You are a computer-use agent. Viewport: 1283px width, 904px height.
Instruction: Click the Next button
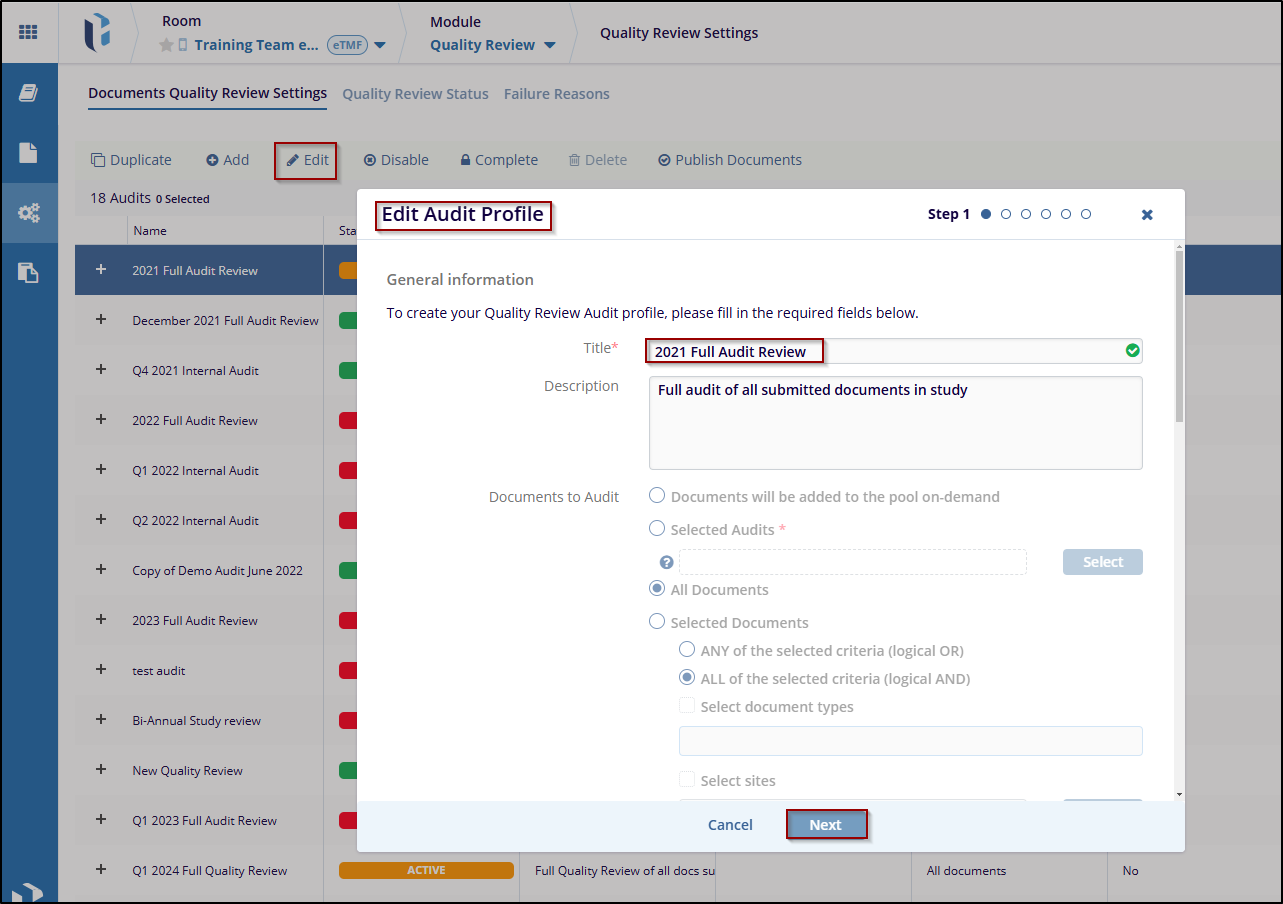(825, 825)
